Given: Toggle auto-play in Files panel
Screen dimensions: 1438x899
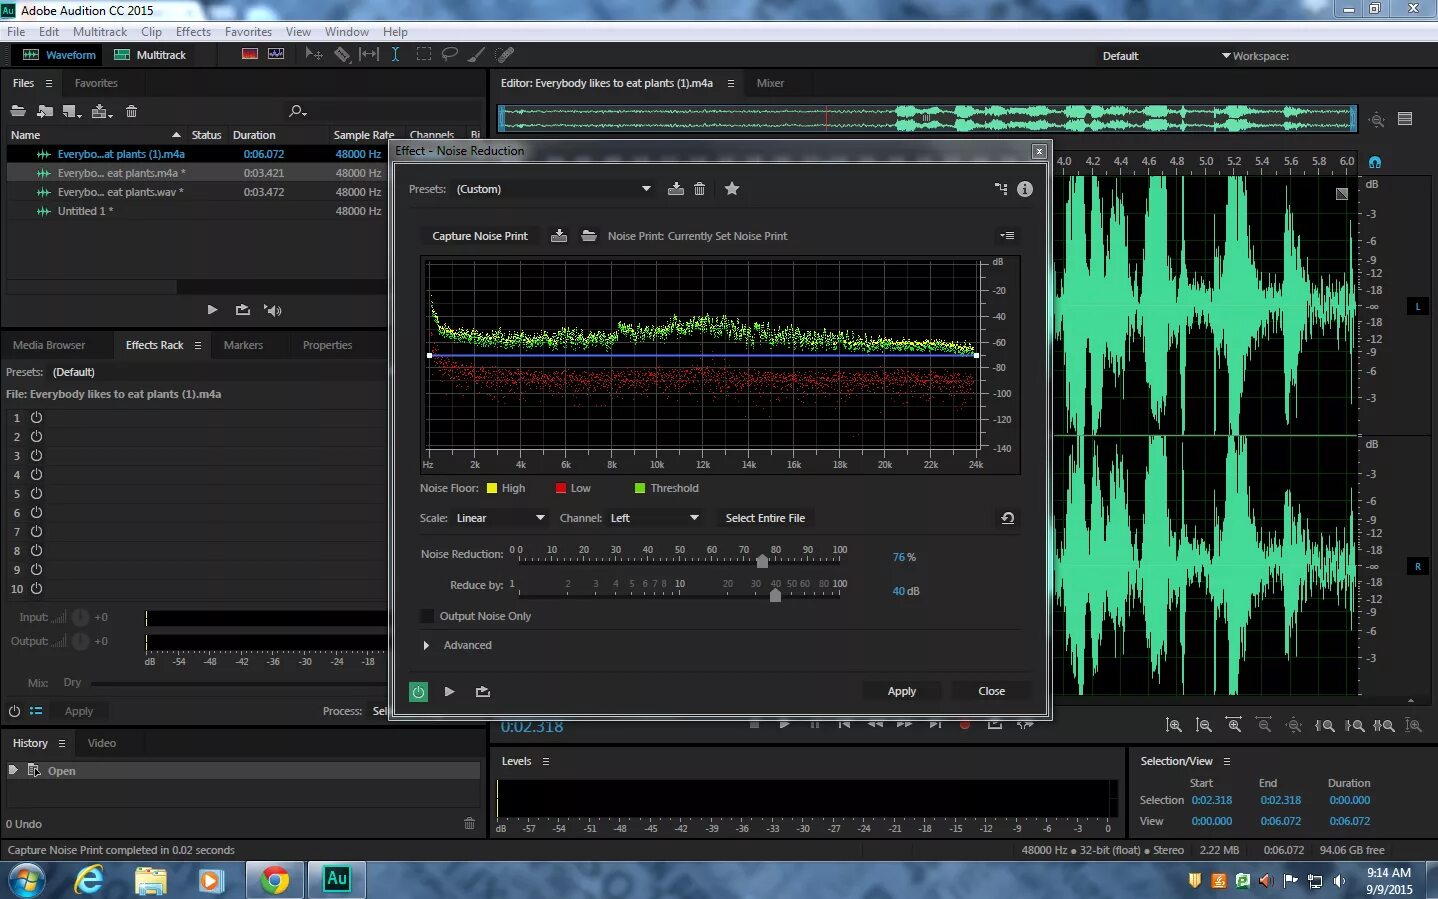Looking at the screenshot, I should tap(273, 310).
